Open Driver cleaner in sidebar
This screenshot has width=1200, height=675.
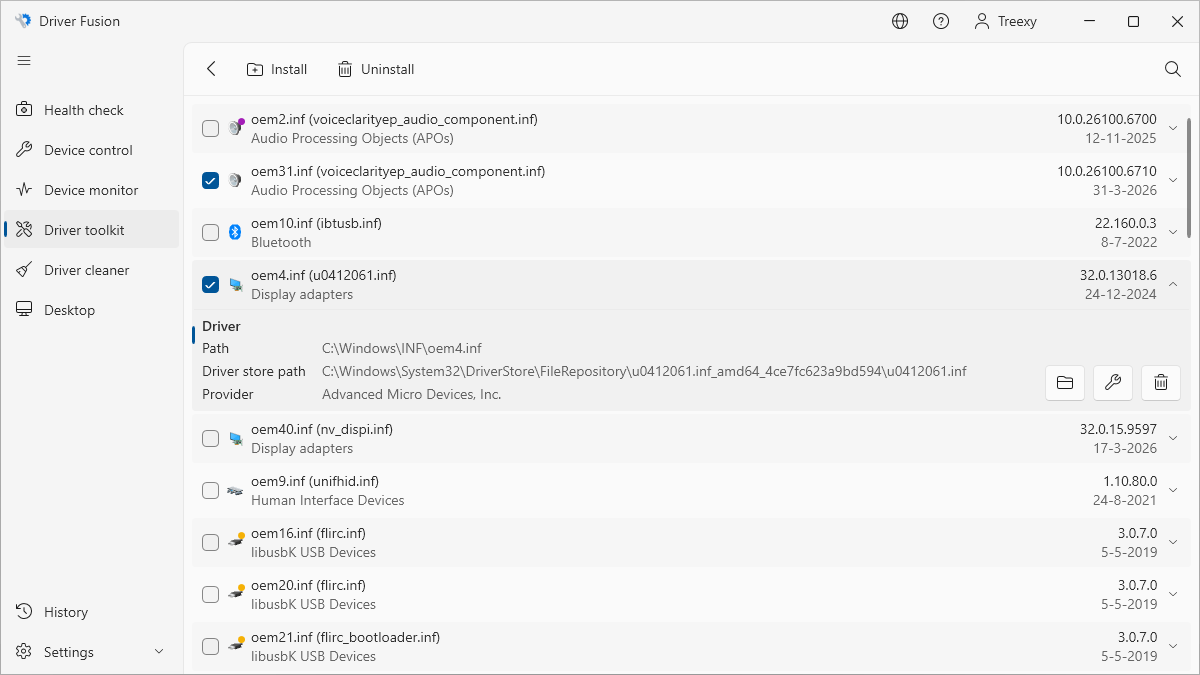87,270
